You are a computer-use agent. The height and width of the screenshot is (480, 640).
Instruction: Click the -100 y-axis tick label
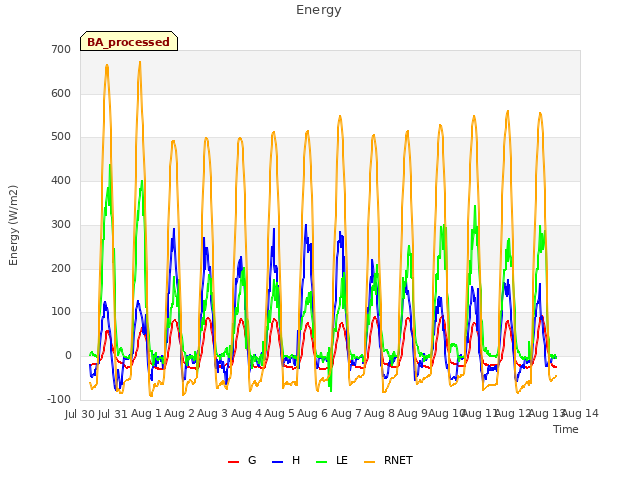pos(59,399)
